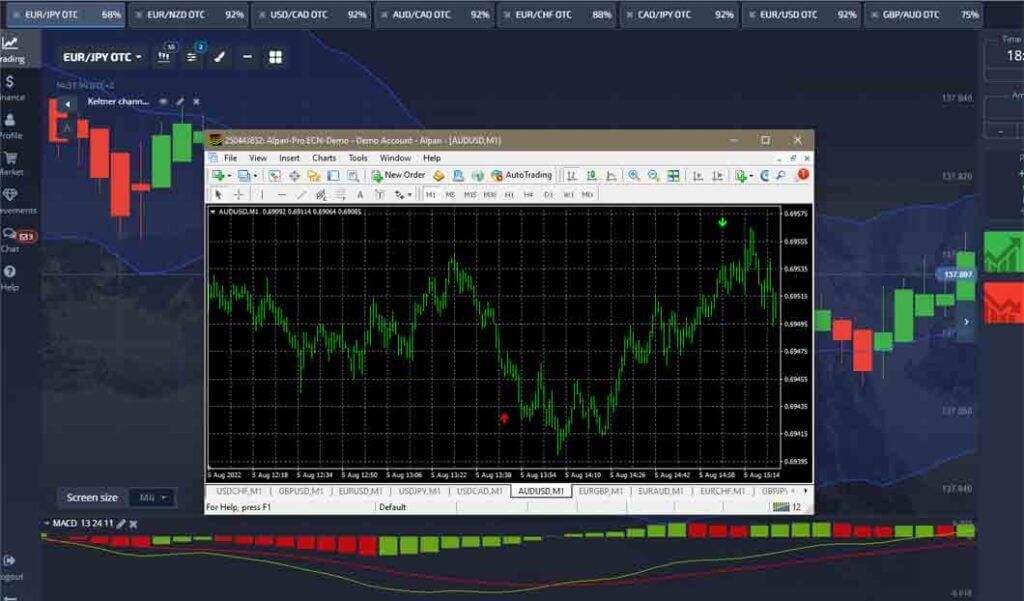Switch to EUR/CHF OTC tab
Image resolution: width=1024 pixels, height=601 pixels.
tap(556, 14)
